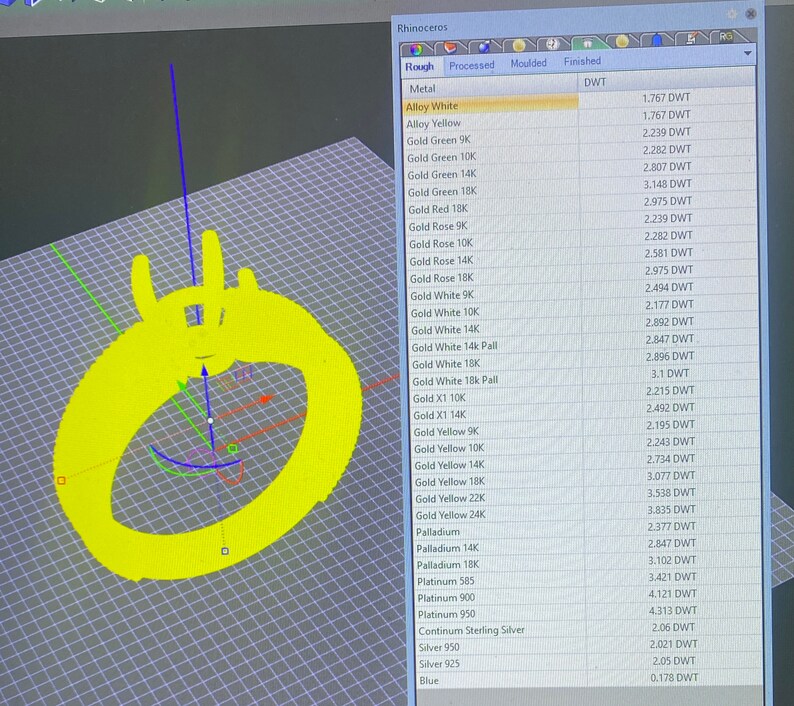This screenshot has height=706, width=794.
Task: Open the notes pencil panel tab
Action: (x=691, y=38)
